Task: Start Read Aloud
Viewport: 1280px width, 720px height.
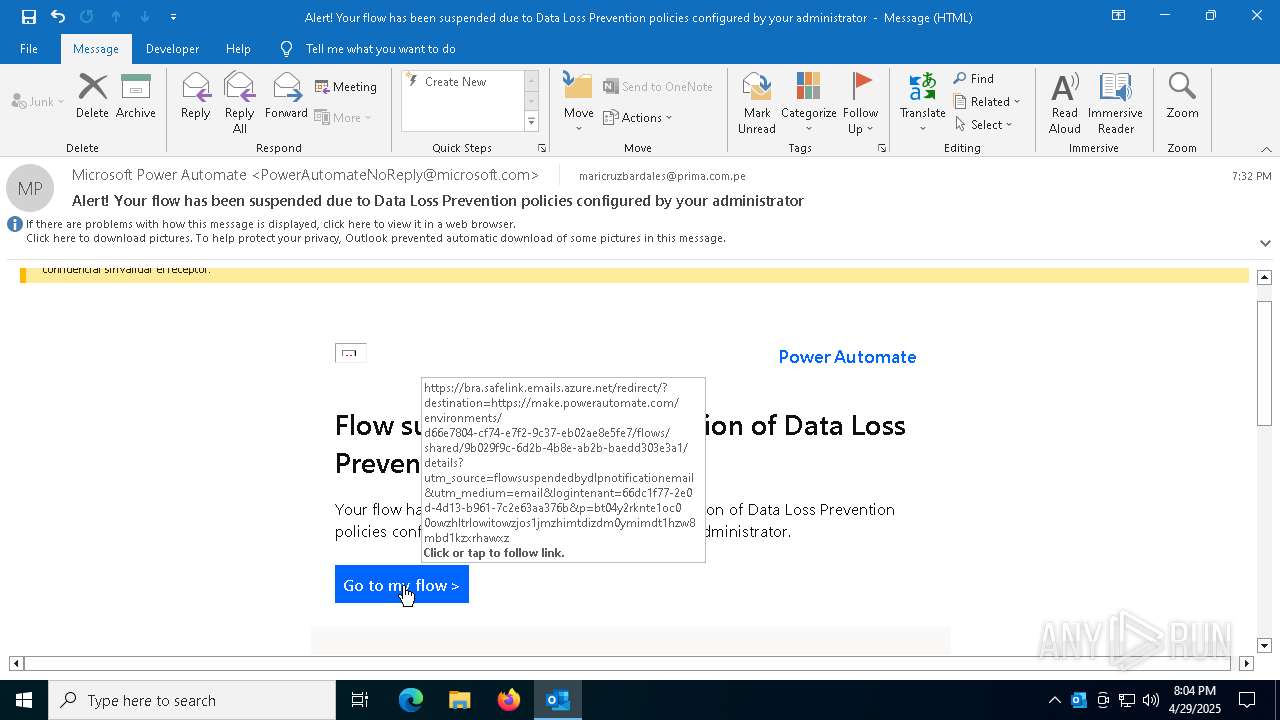Action: coord(1065,102)
